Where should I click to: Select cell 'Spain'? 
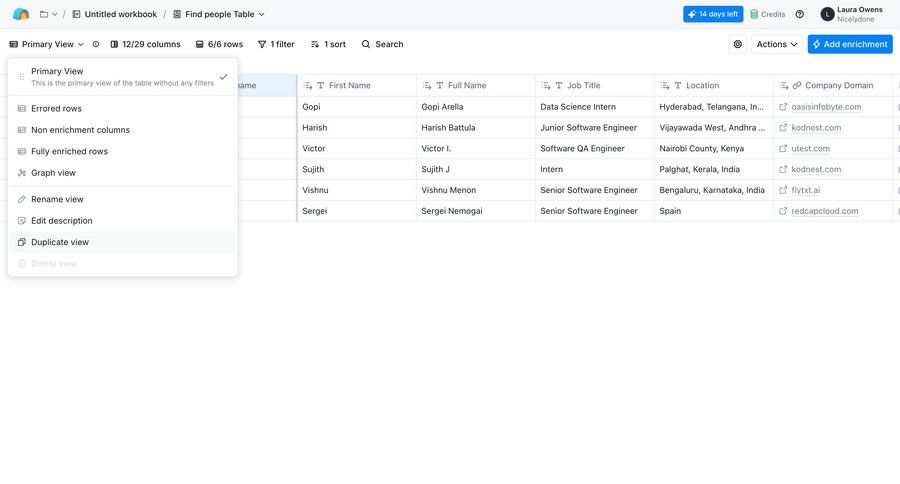[x=713, y=211]
